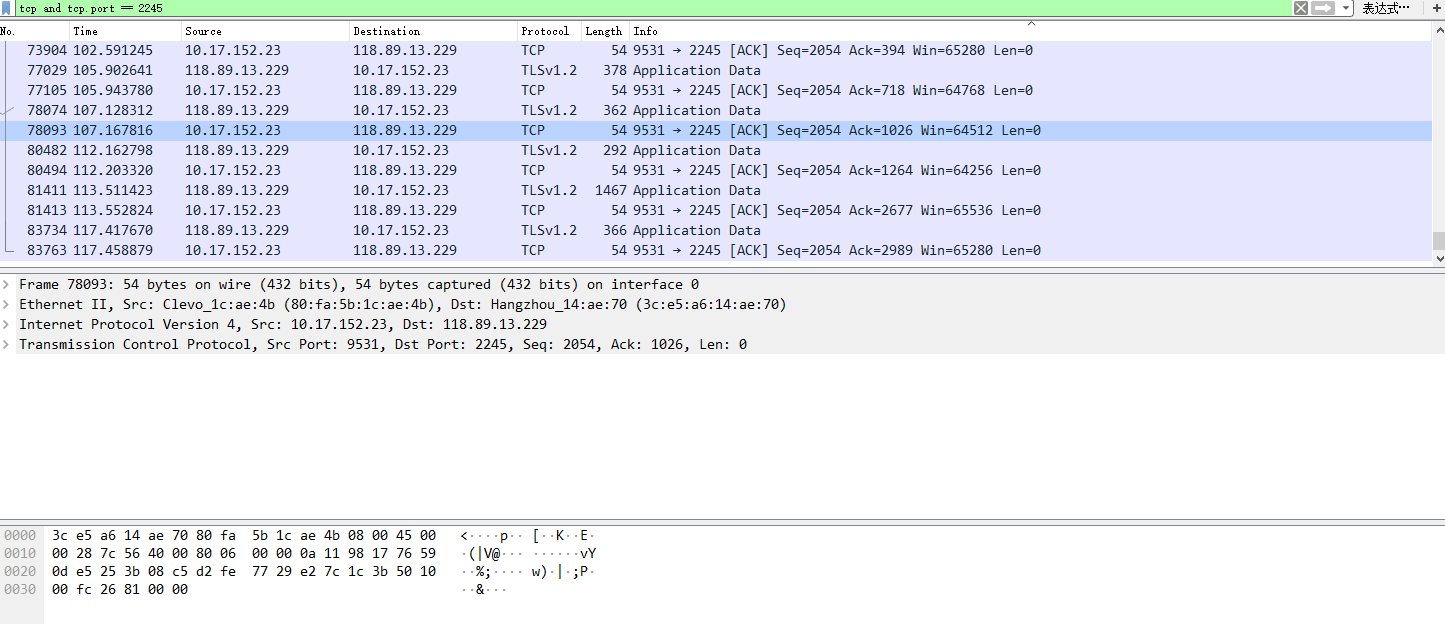Click the 表达式 expression button
The height and width of the screenshot is (624, 1445).
pos(1386,8)
